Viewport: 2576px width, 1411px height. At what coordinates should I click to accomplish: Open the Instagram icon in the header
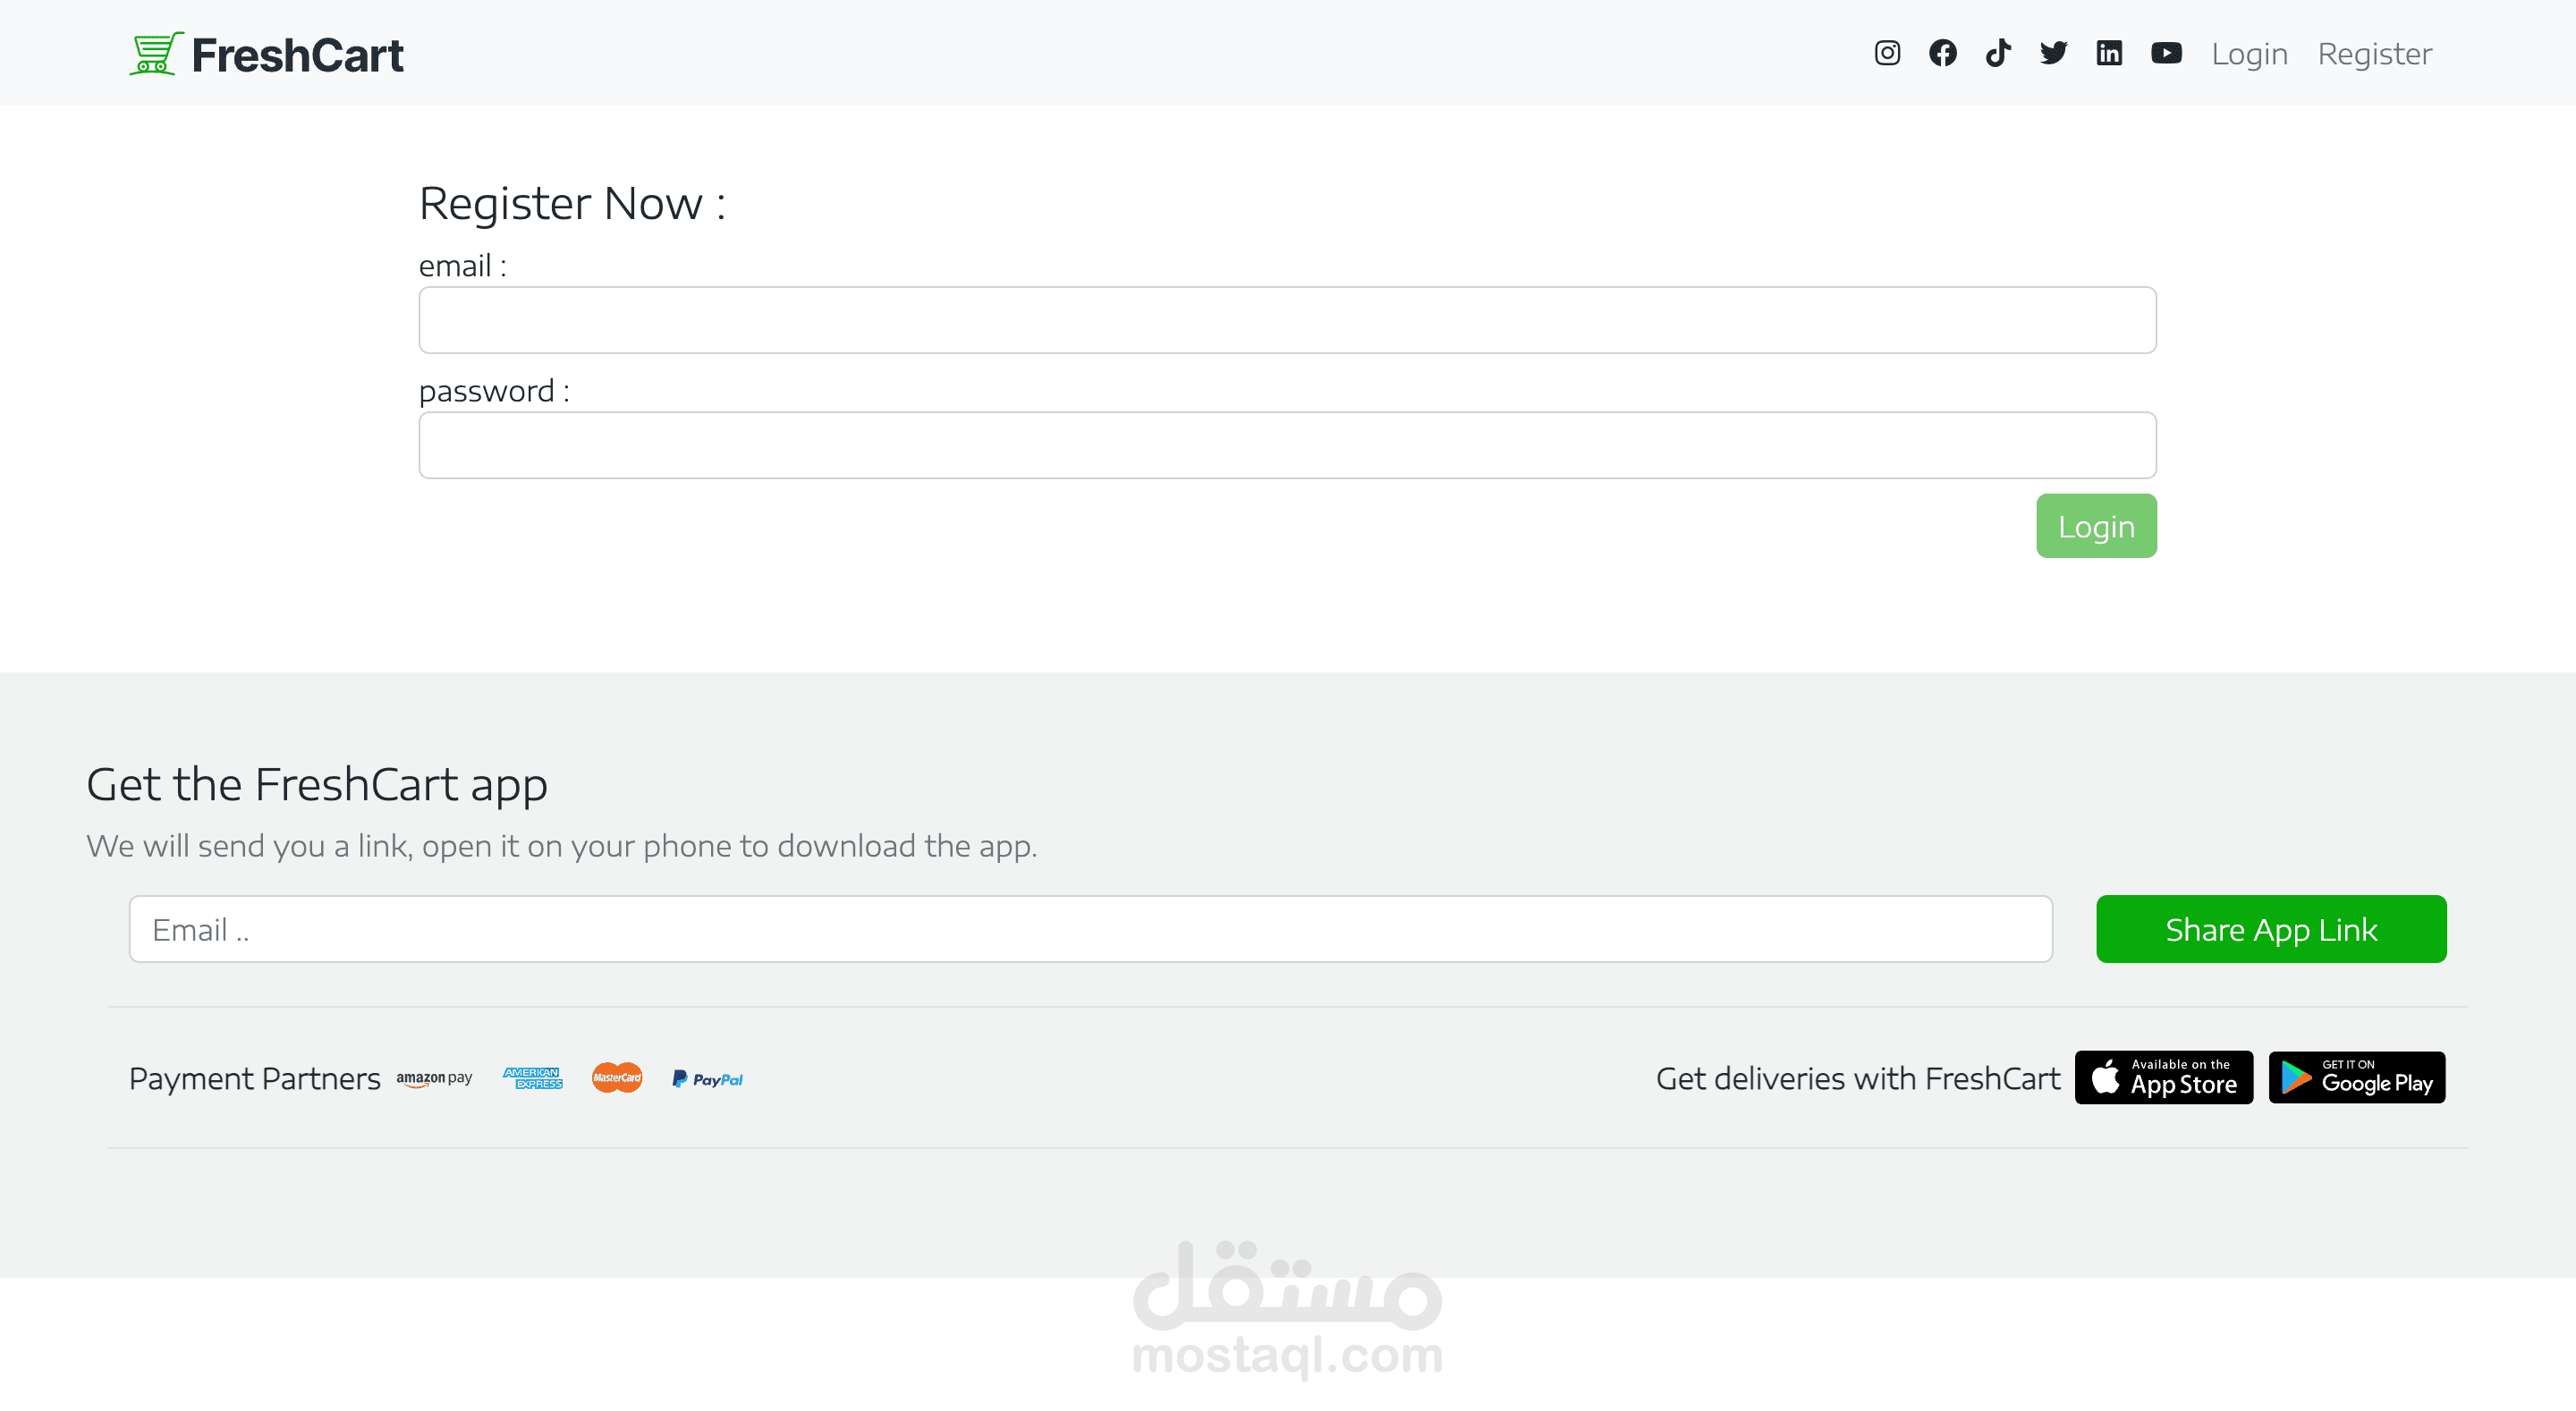click(x=1887, y=53)
